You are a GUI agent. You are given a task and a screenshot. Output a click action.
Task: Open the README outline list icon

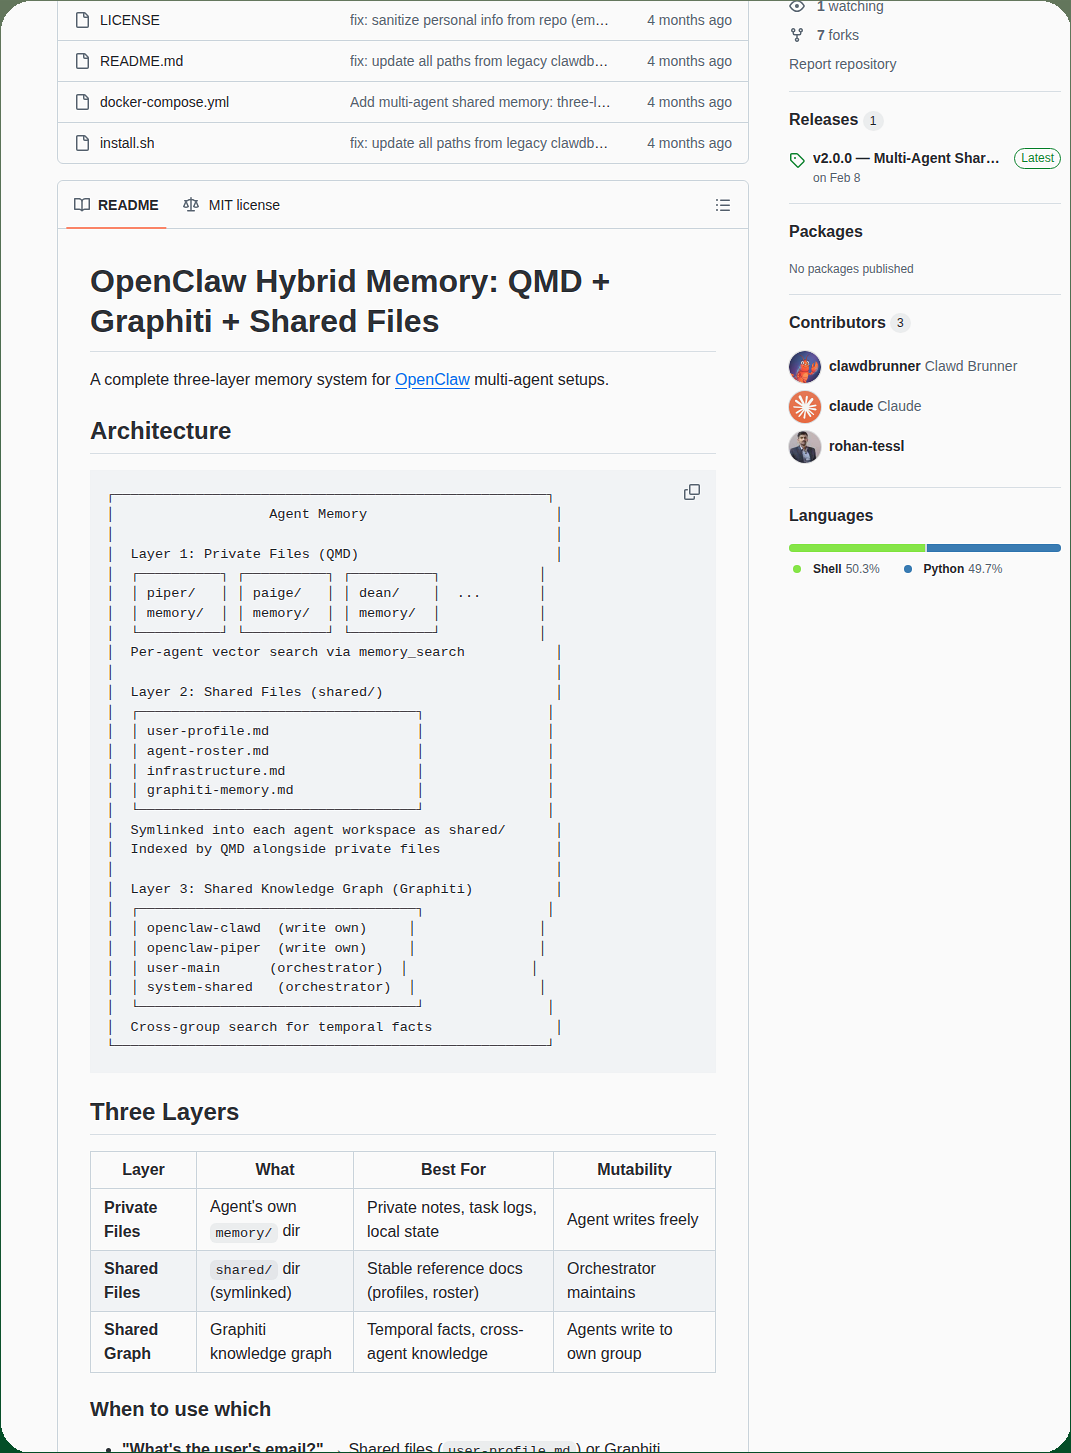pos(723,205)
